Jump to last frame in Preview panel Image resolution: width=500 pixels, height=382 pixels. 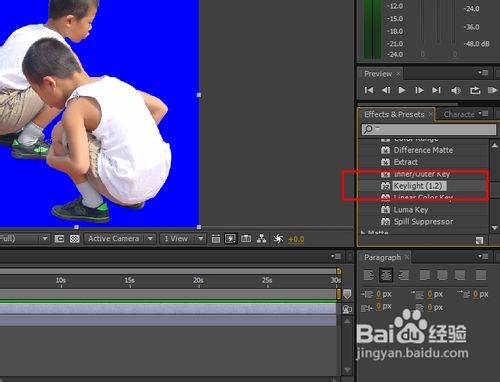point(436,90)
